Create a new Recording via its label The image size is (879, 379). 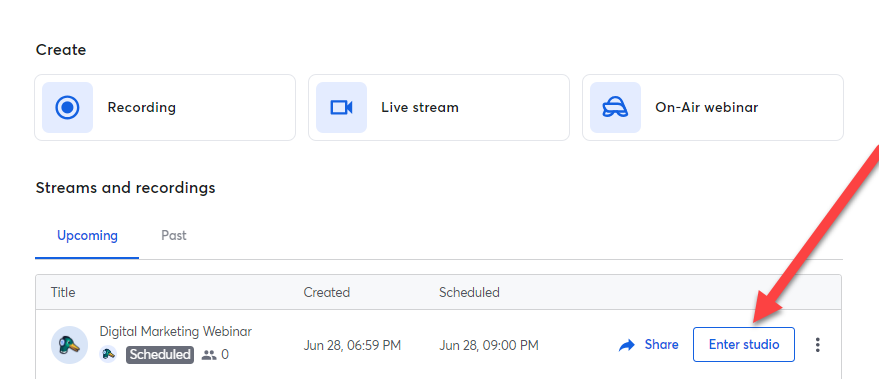click(142, 107)
